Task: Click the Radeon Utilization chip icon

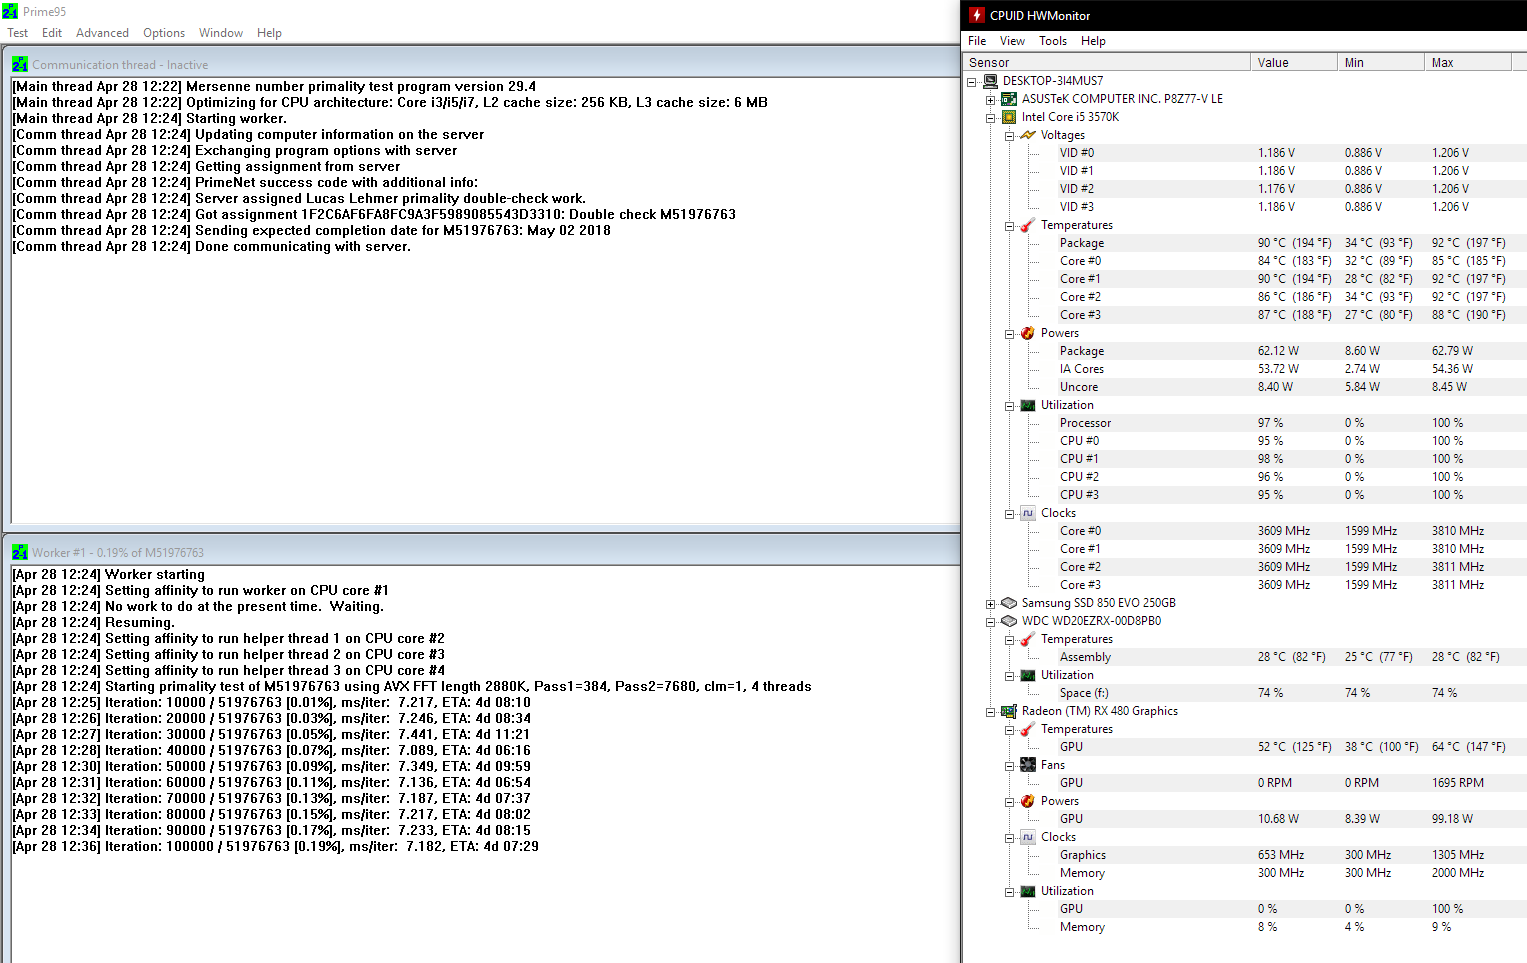Action: (1028, 891)
